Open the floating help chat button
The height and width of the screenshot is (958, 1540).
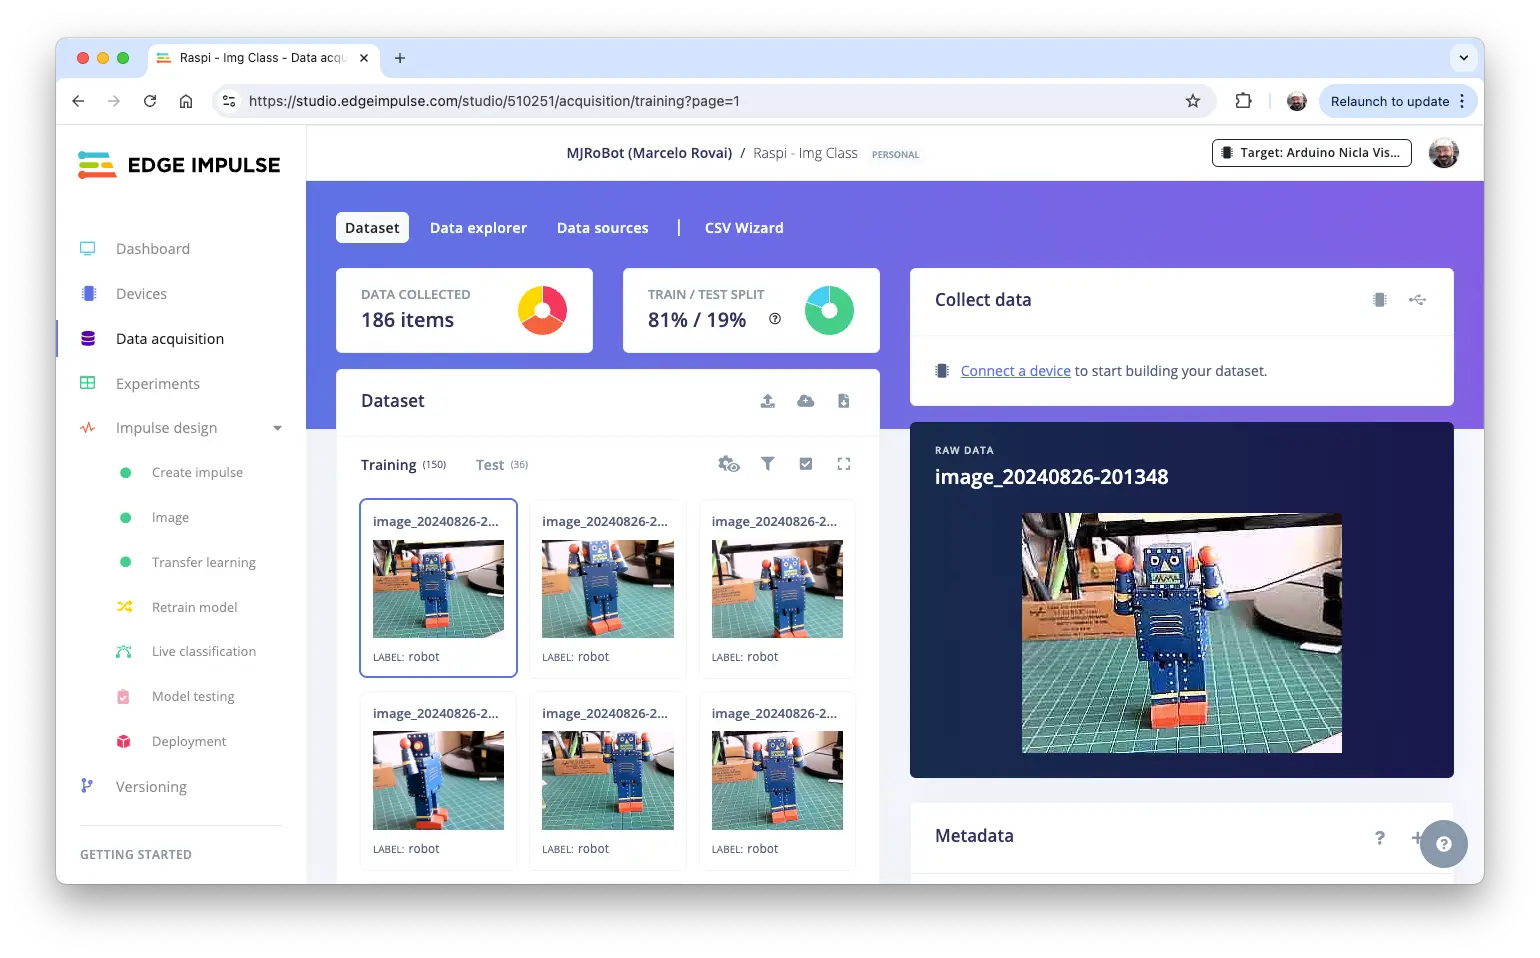tap(1443, 844)
